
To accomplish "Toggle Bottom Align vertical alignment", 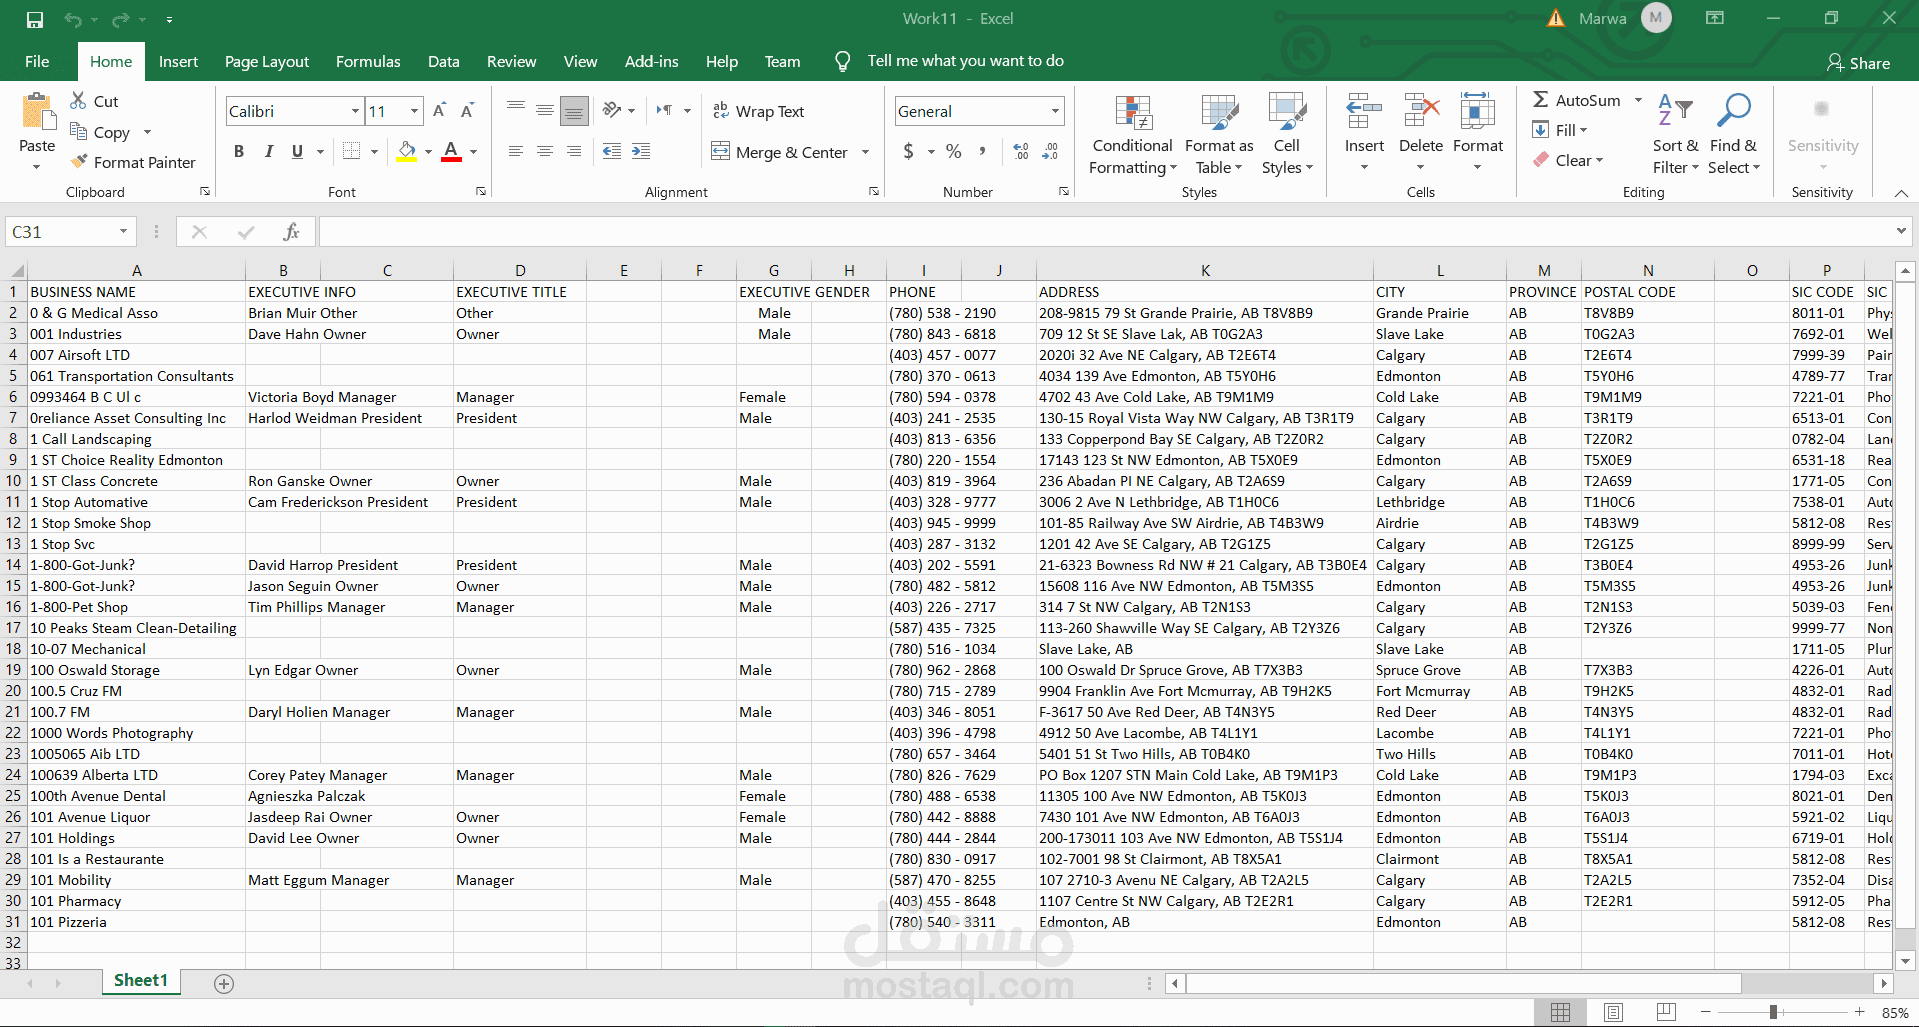I will 574,110.
